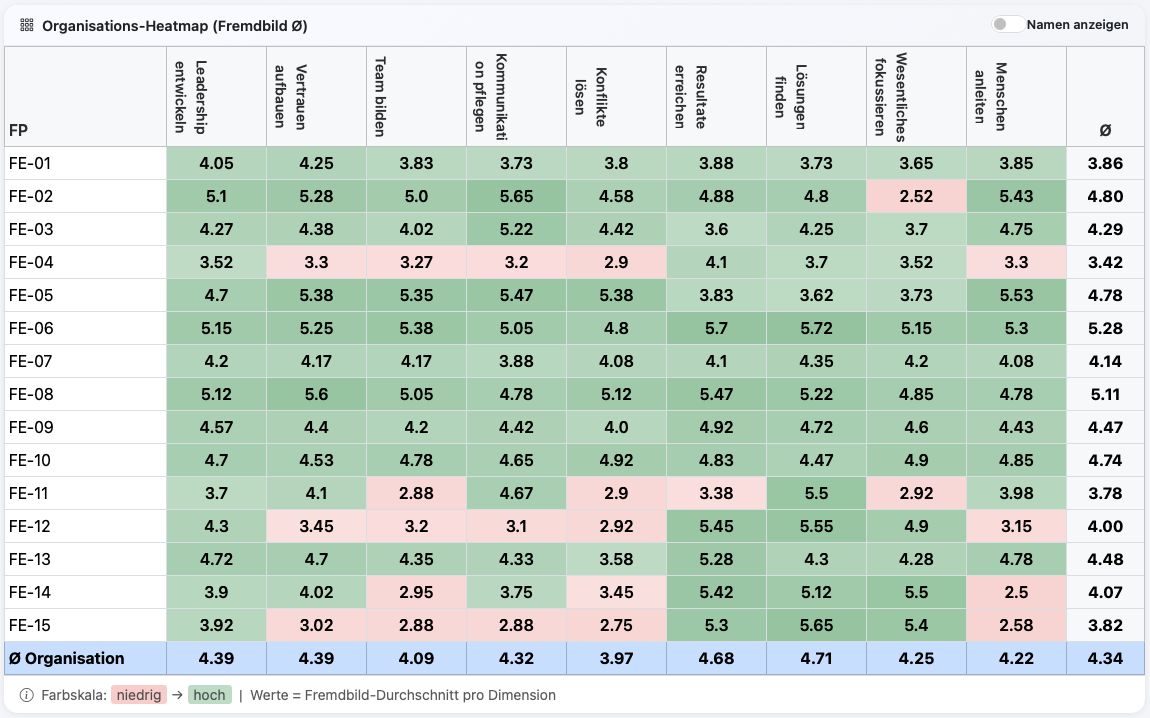Click the info icon next to Farbskala
This screenshot has width=1150, height=718.
(27, 695)
